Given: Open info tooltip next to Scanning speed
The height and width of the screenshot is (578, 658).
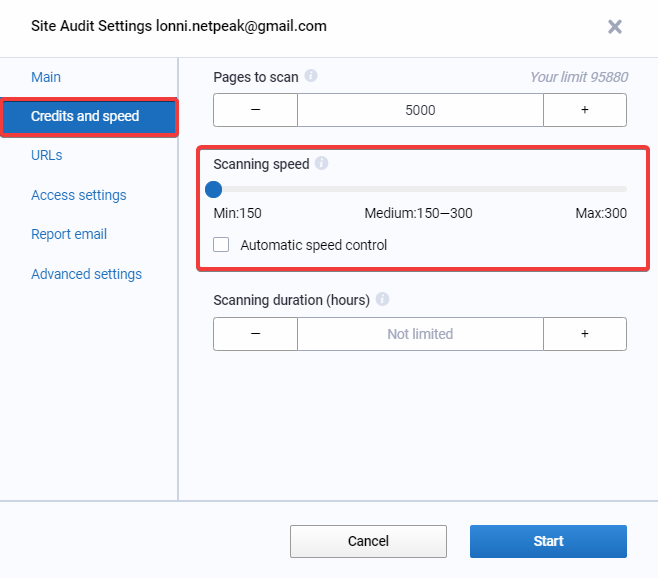Looking at the screenshot, I should tap(321, 163).
